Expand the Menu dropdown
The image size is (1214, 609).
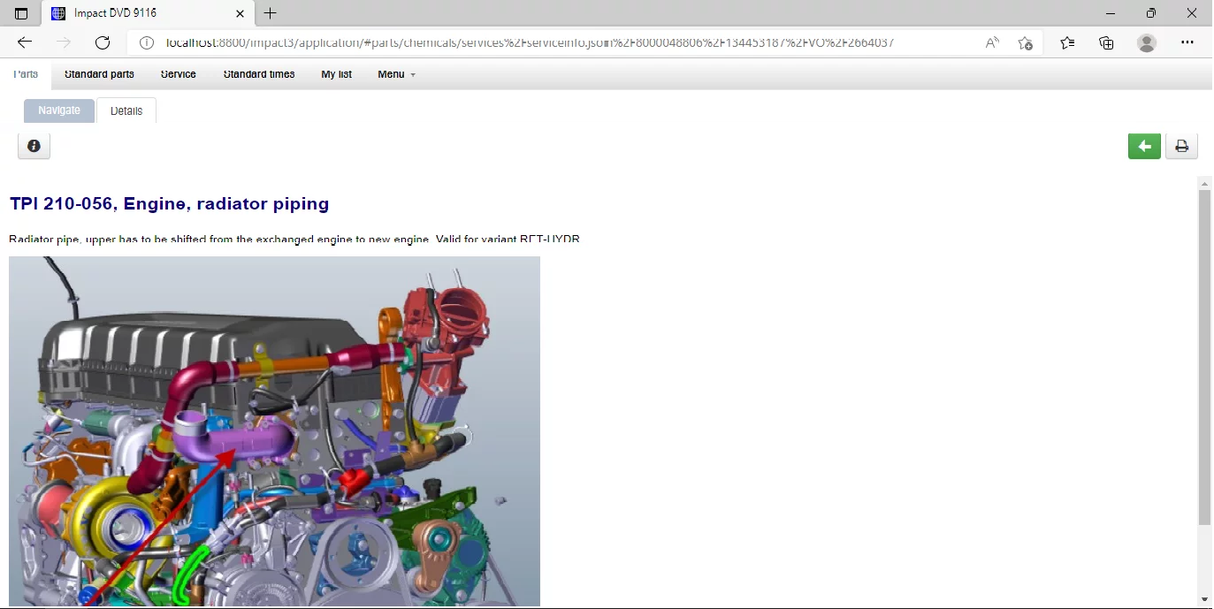pyautogui.click(x=396, y=74)
